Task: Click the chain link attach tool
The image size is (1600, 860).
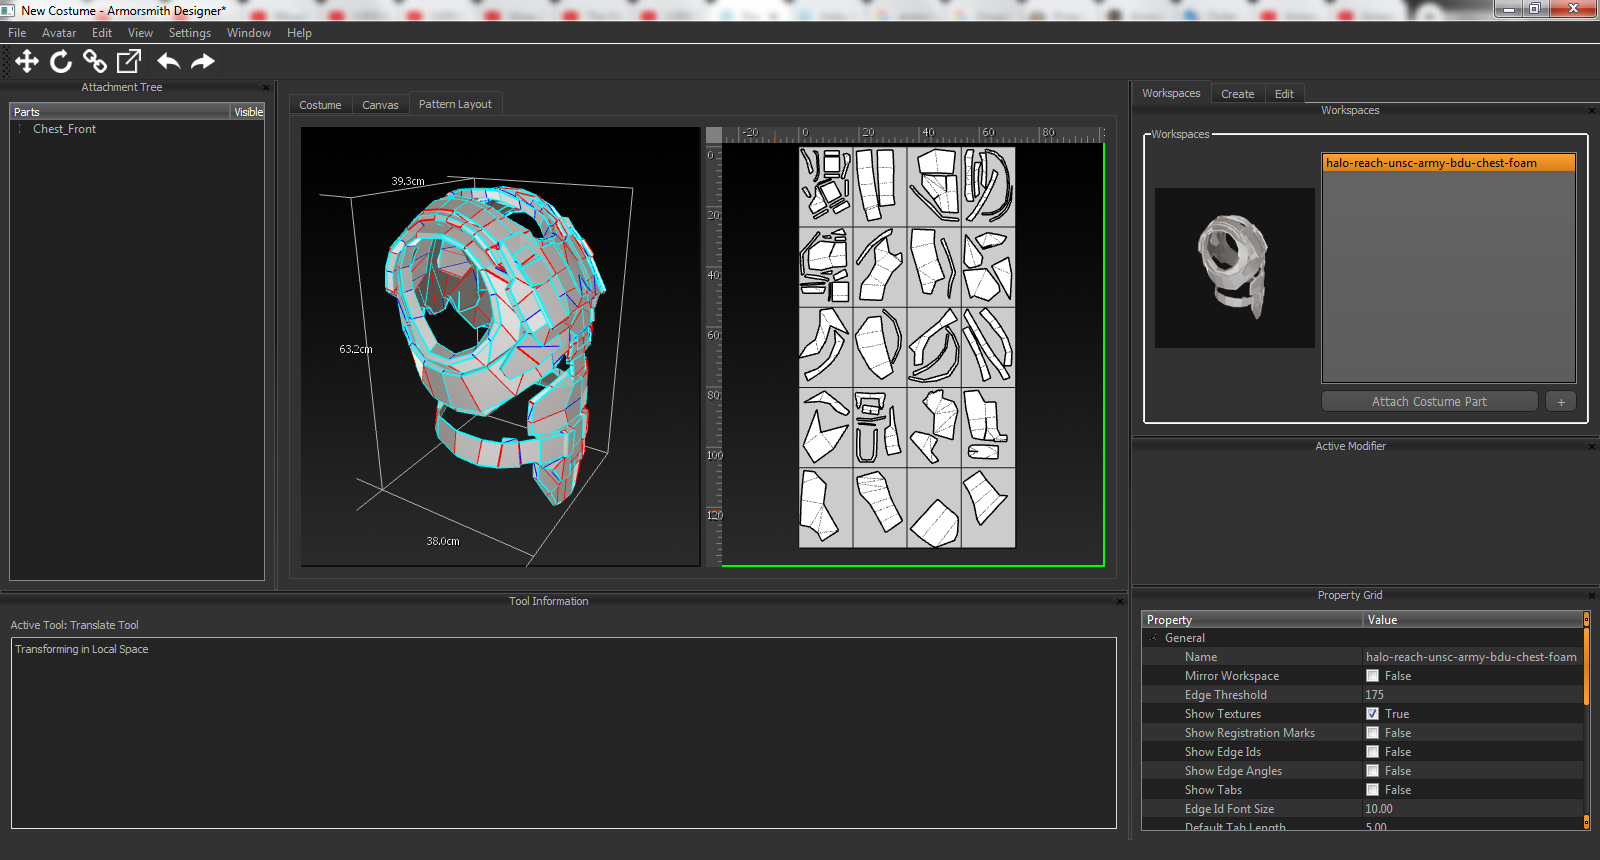Action: point(95,62)
